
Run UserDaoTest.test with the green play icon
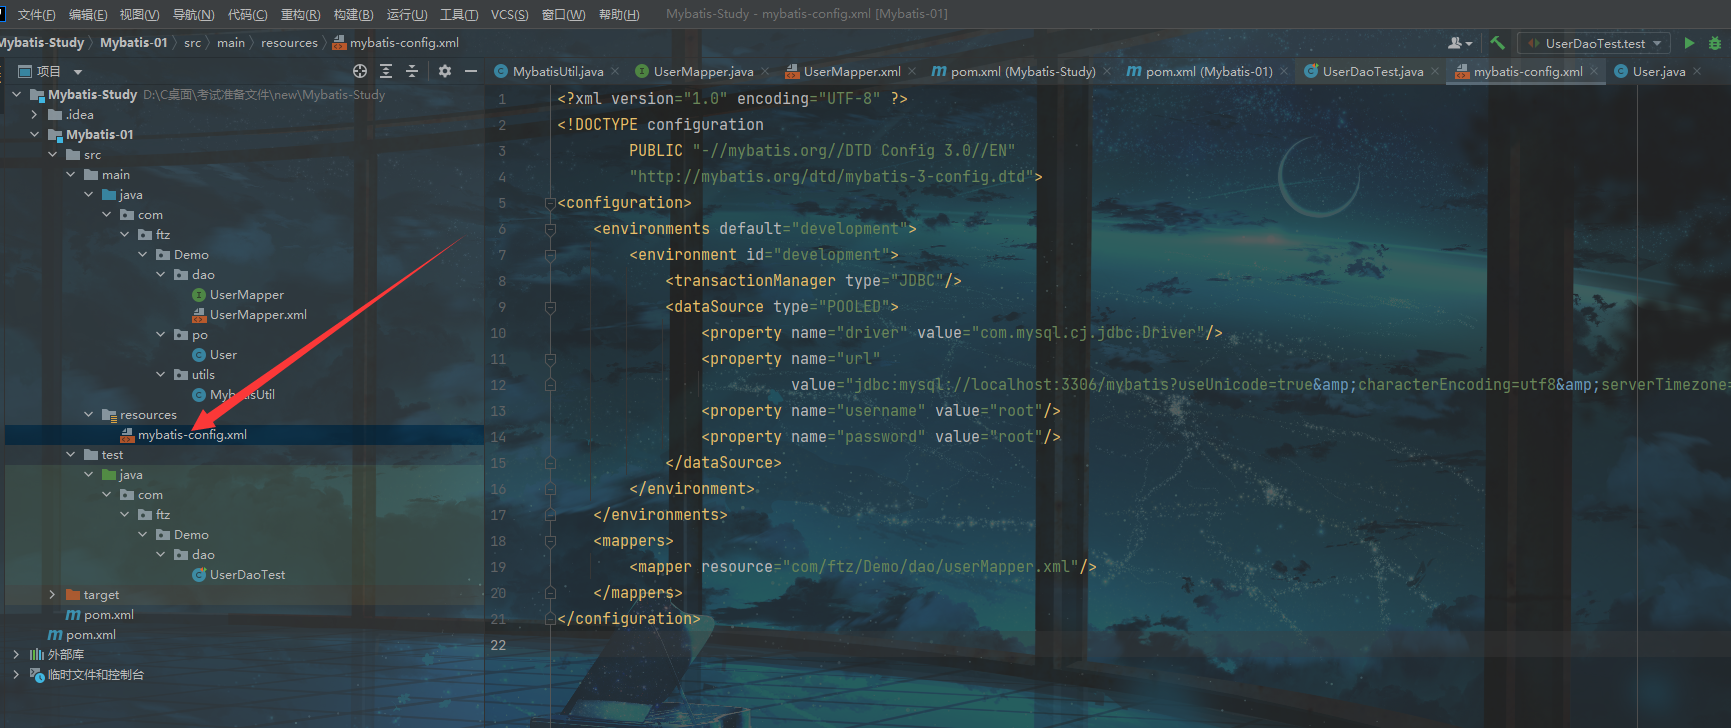point(1689,43)
